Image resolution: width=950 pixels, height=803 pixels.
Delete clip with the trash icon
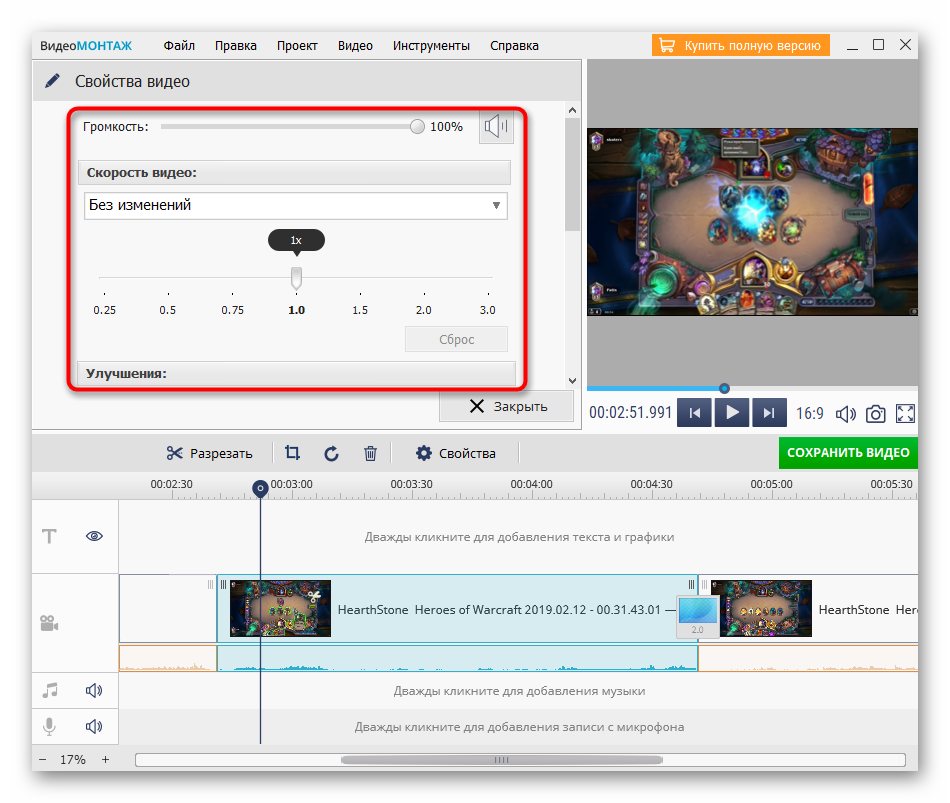click(370, 453)
